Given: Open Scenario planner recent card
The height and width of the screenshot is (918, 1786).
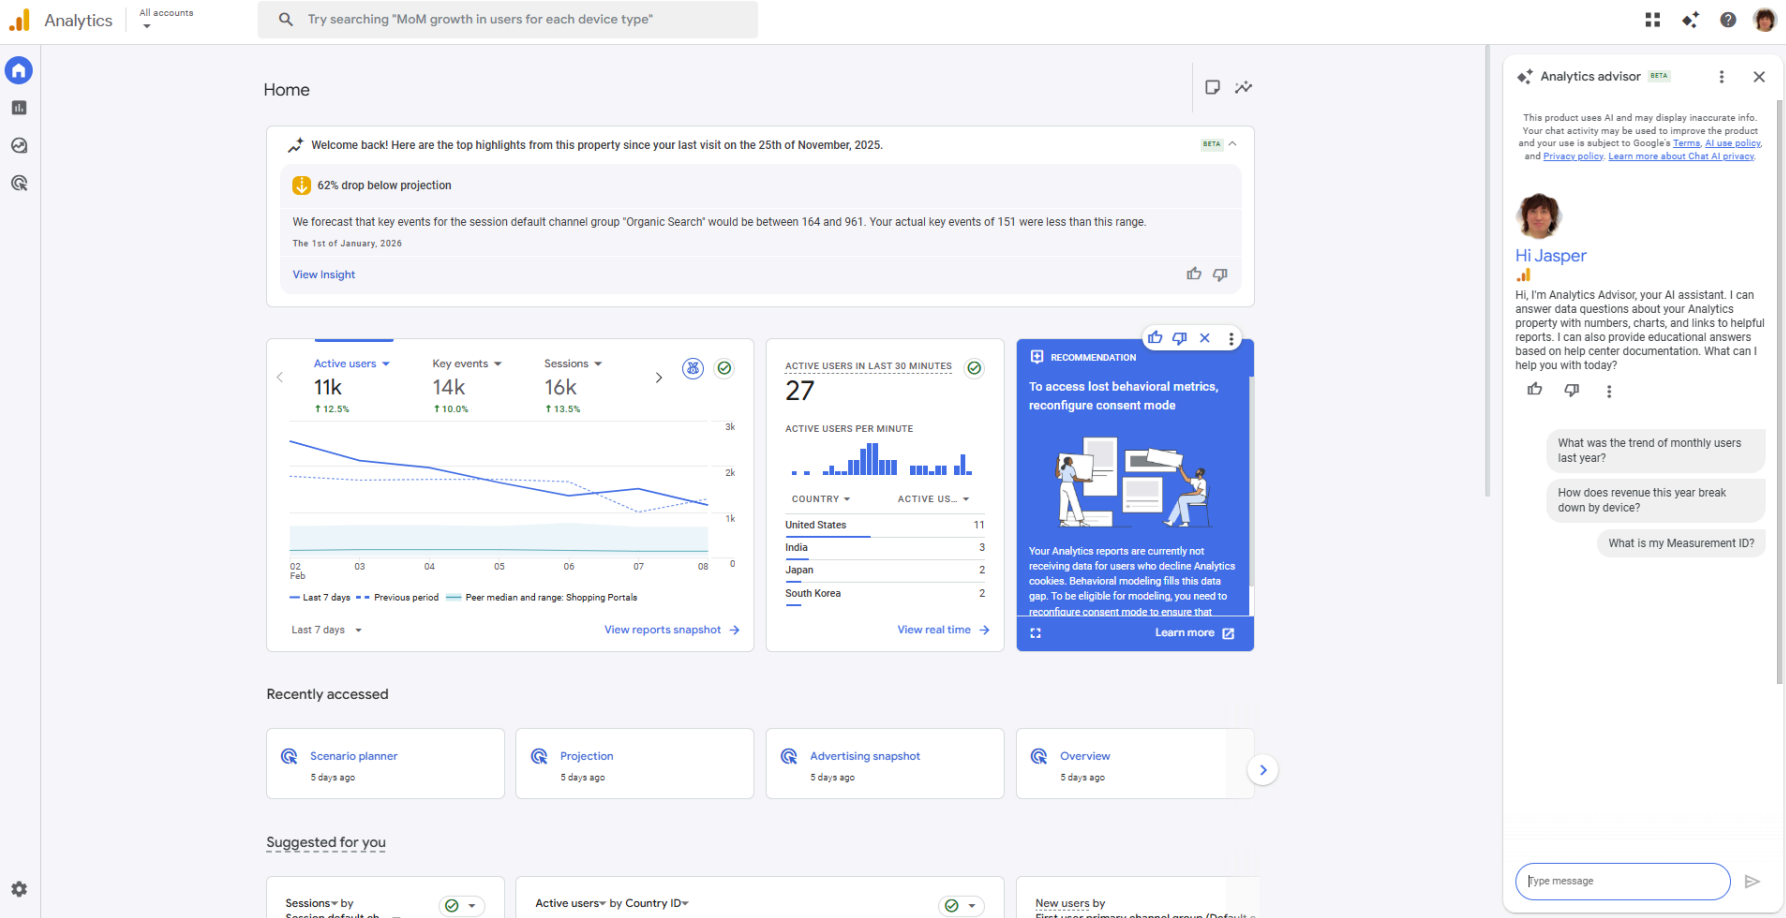Looking at the screenshot, I should click(385, 763).
